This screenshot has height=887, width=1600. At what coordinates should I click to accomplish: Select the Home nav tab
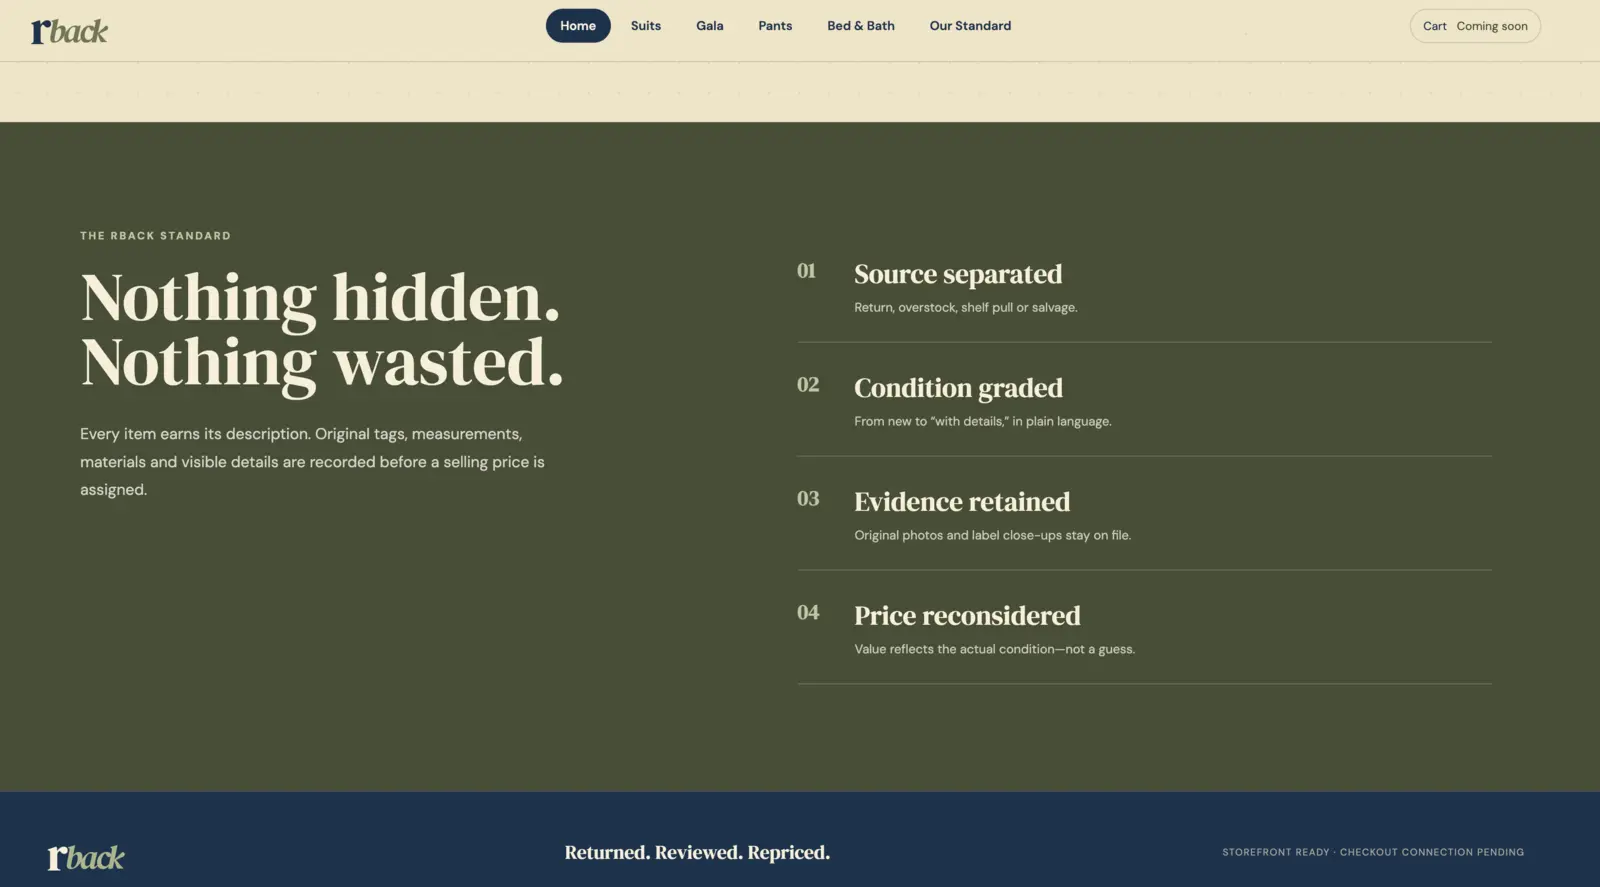point(578,26)
